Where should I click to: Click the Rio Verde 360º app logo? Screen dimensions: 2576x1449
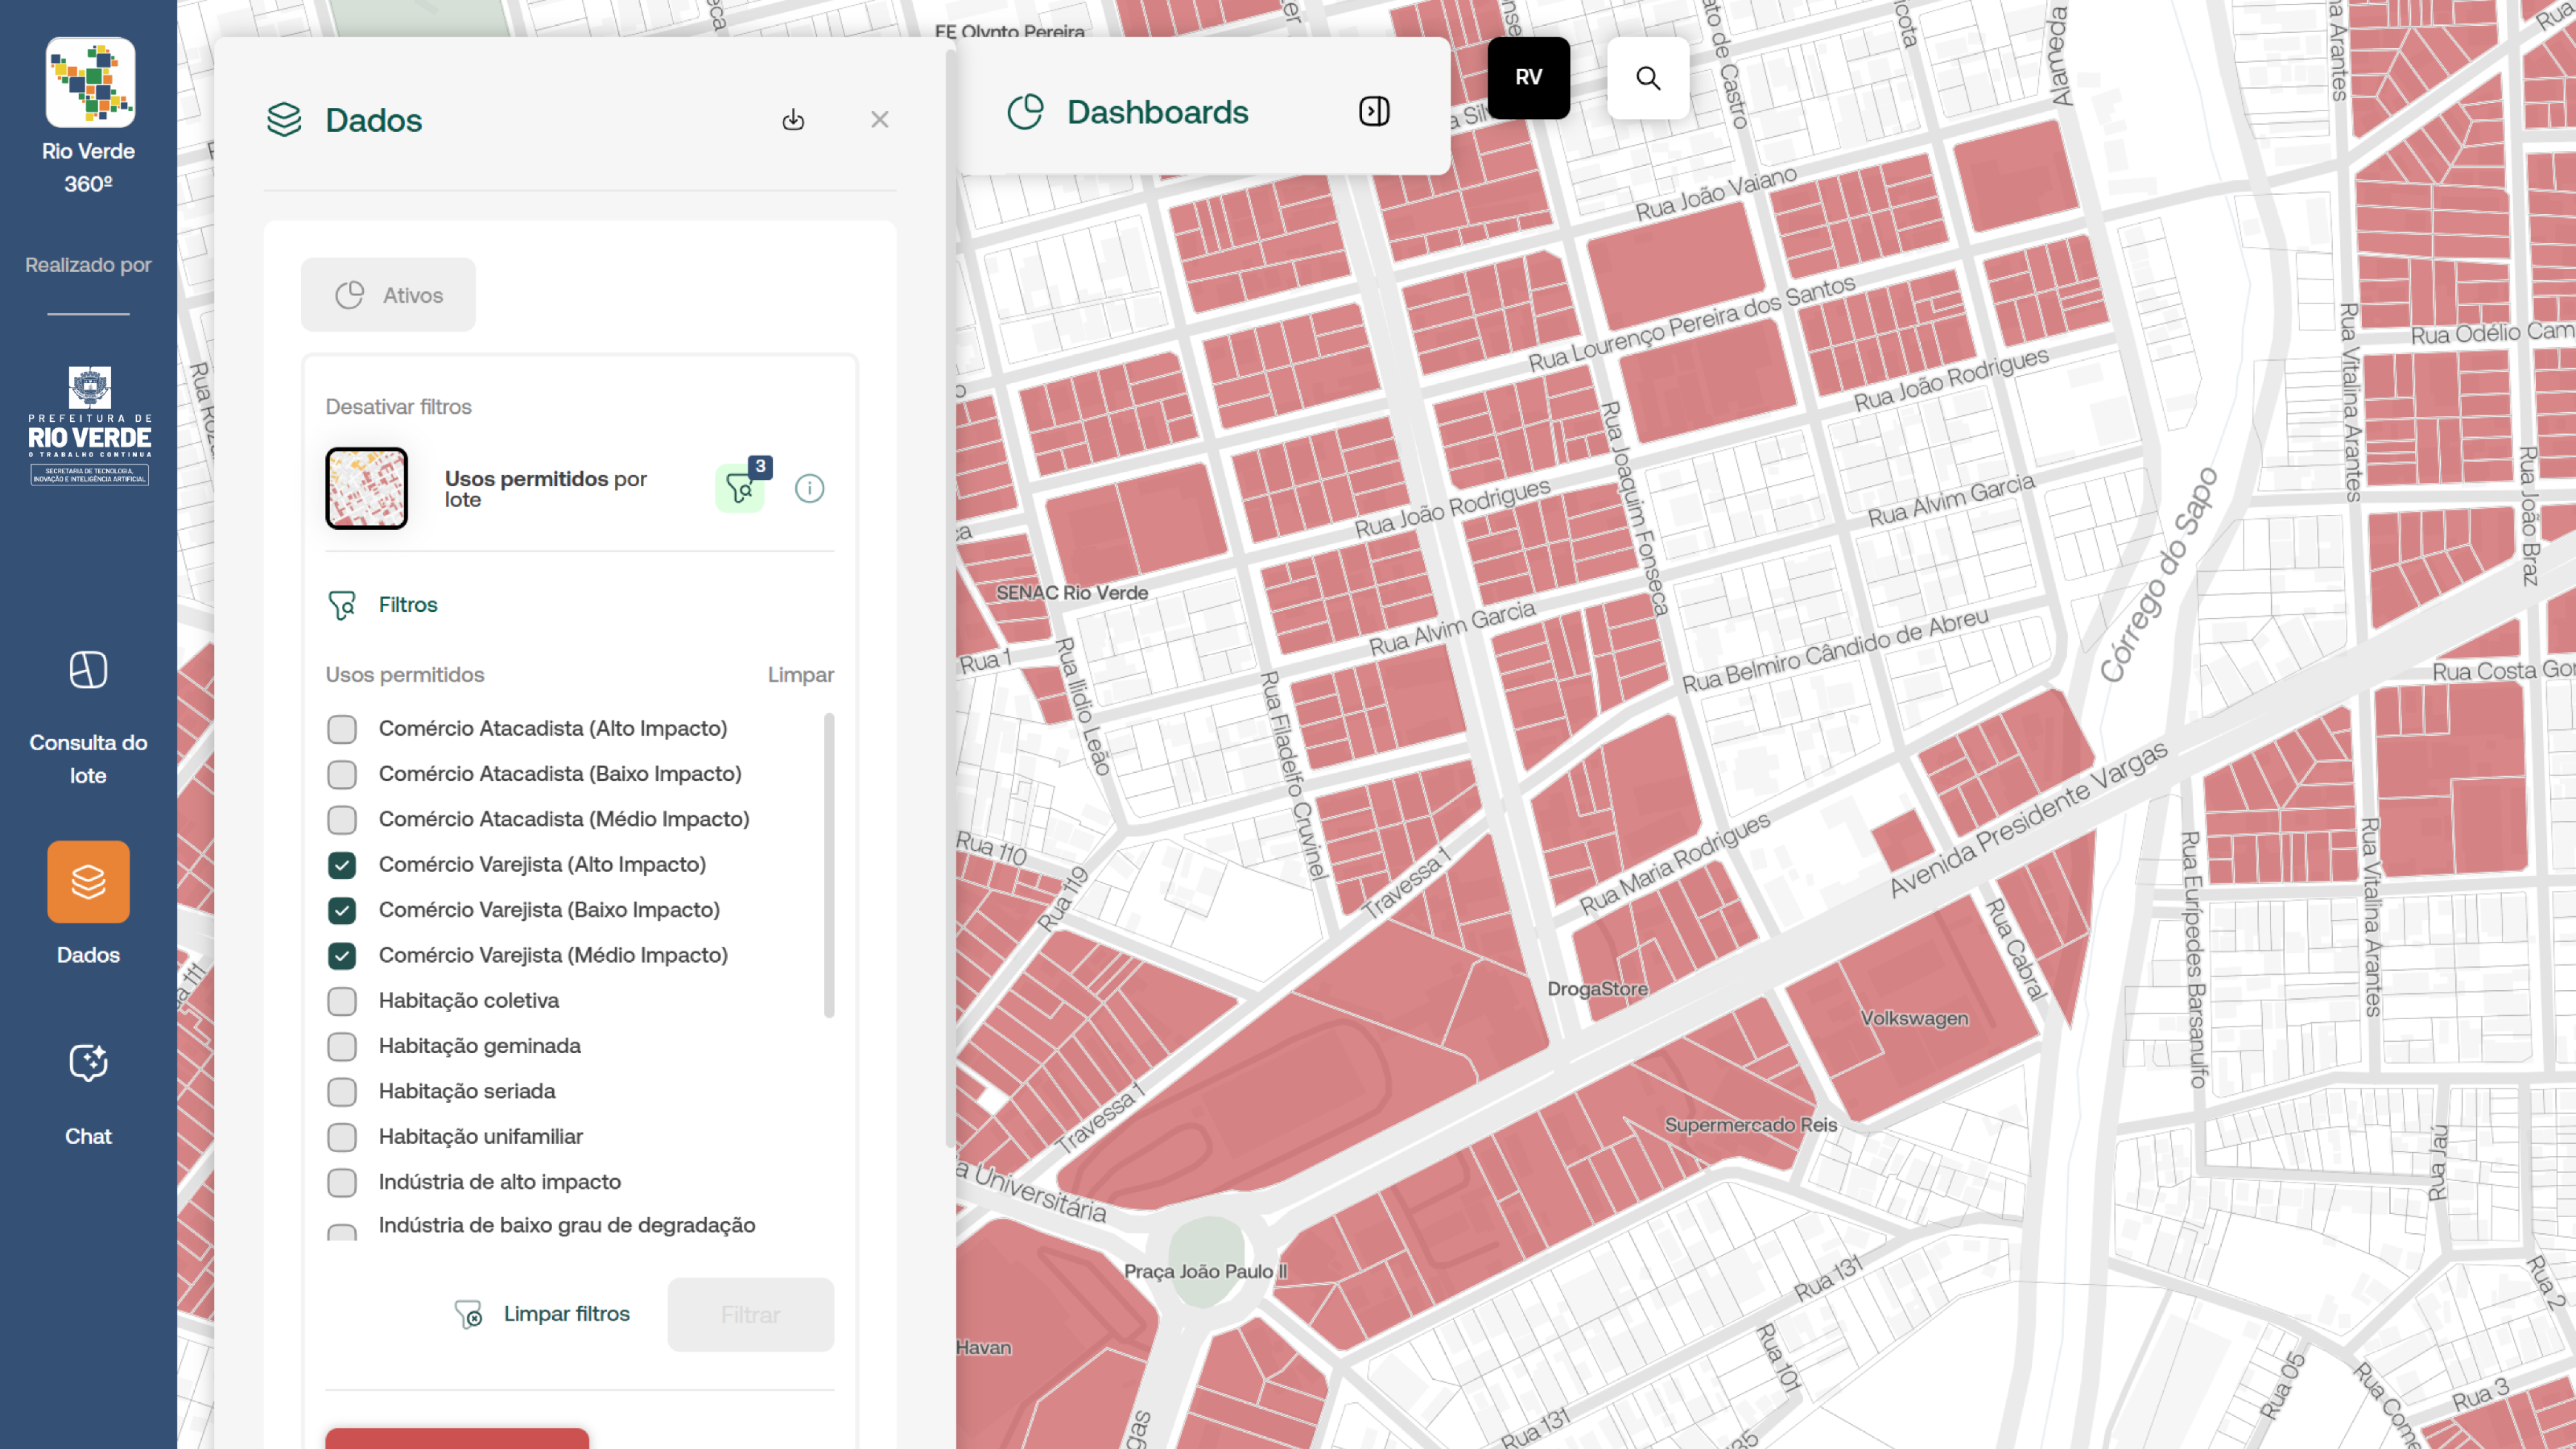[x=90, y=82]
